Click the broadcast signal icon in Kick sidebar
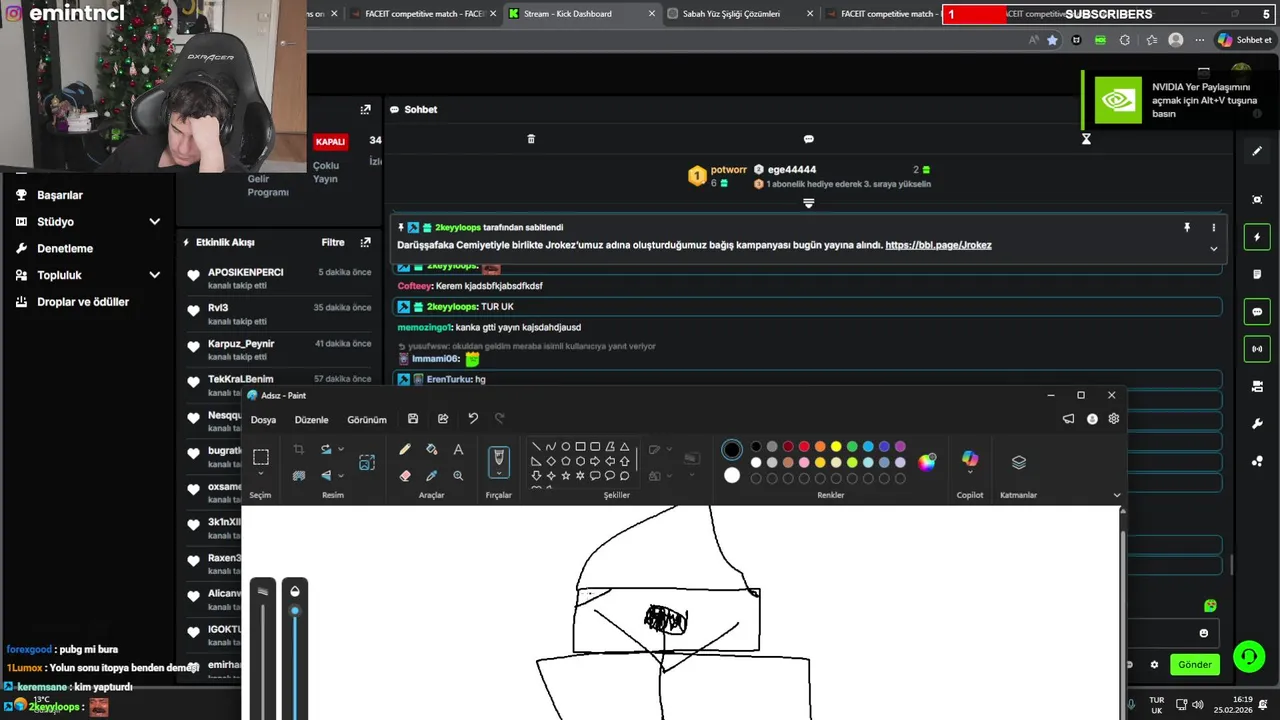The image size is (1280, 720). pos(1257,349)
